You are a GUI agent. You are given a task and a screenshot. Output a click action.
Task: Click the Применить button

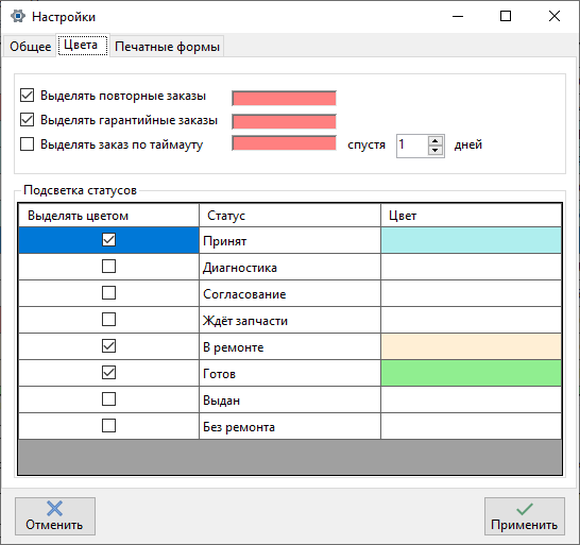[525, 516]
